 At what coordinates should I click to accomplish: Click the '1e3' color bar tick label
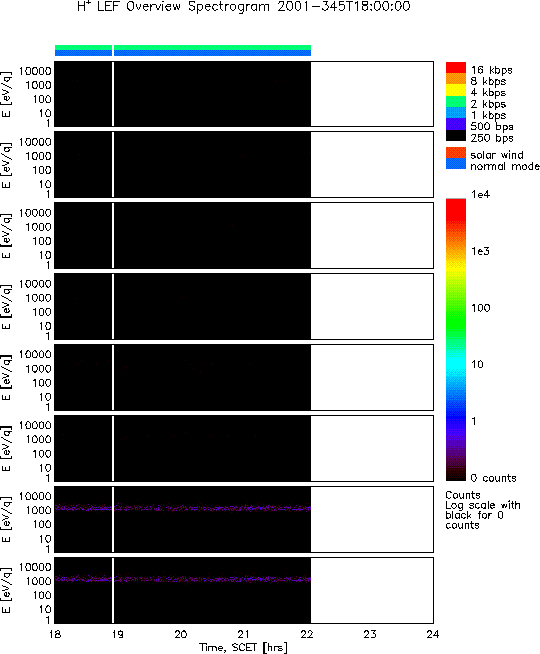click(480, 251)
